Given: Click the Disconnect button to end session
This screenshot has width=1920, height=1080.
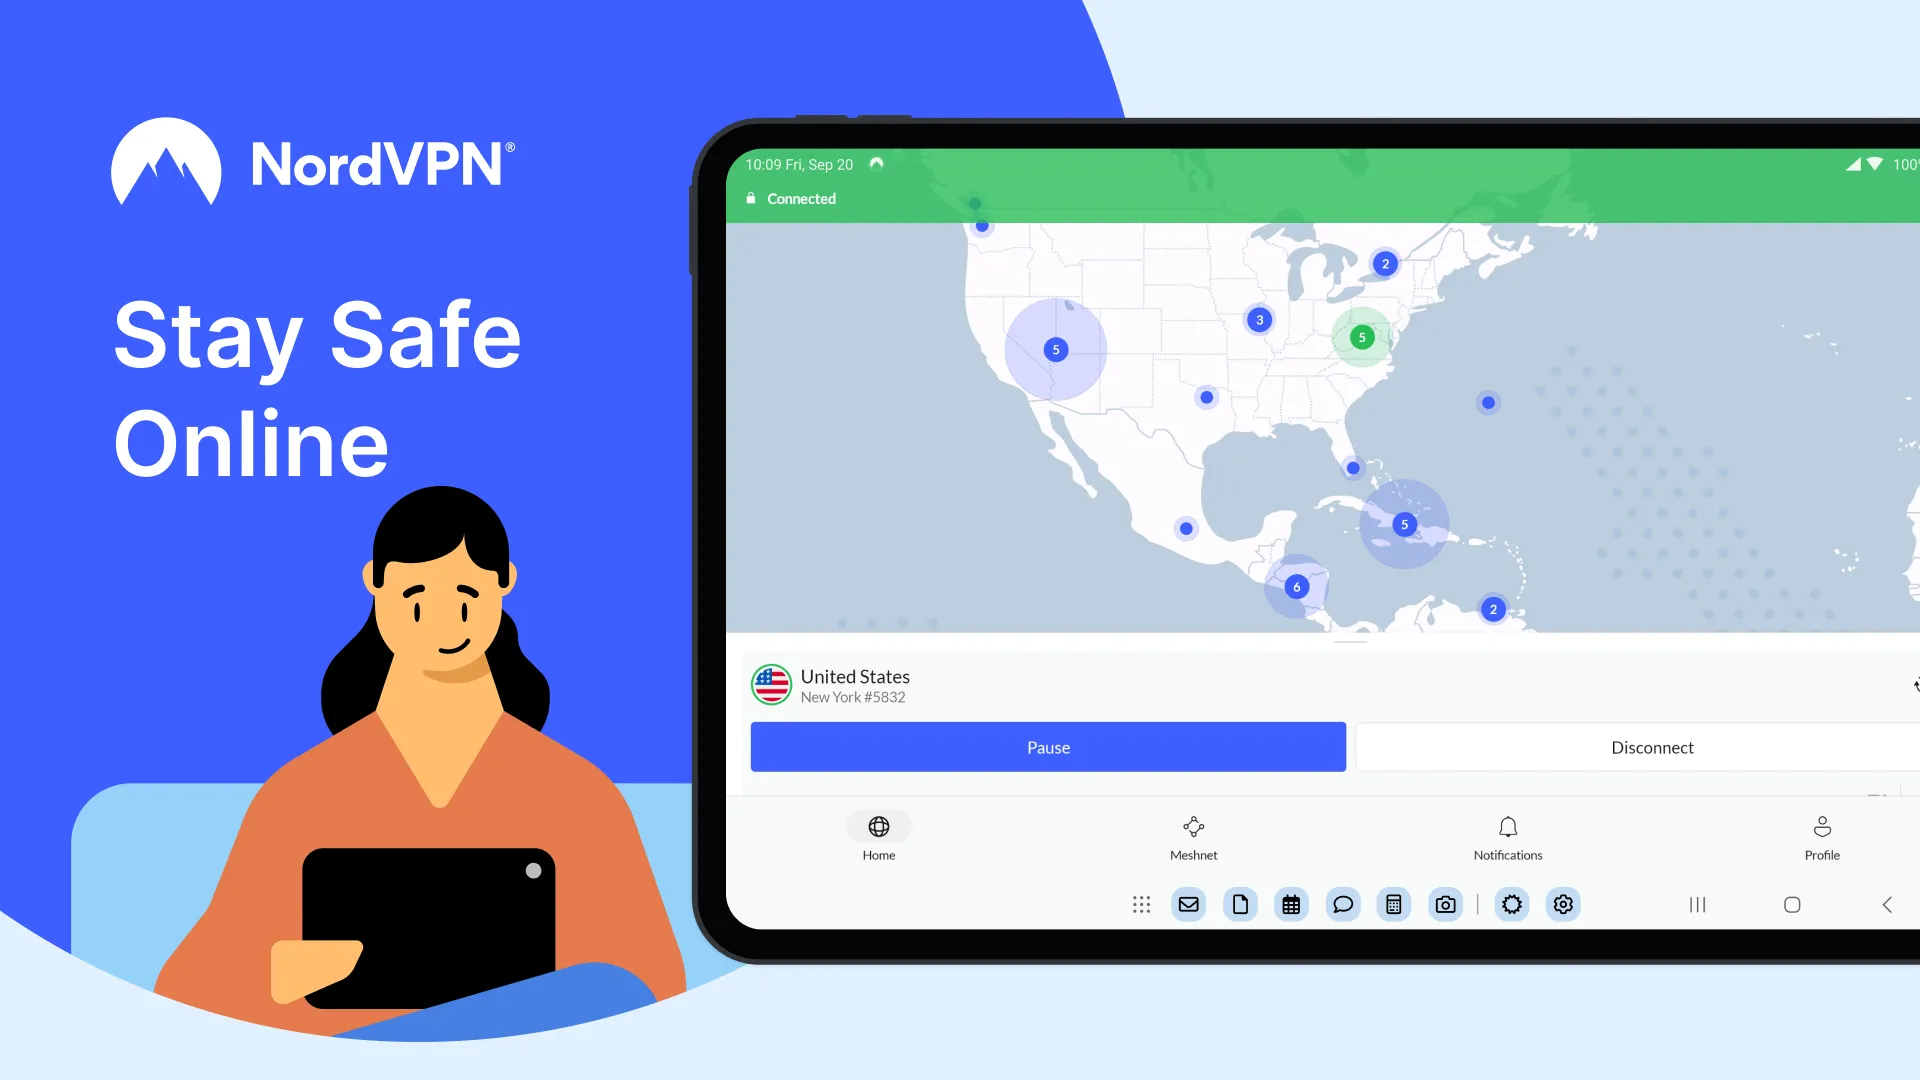Looking at the screenshot, I should 1652,746.
